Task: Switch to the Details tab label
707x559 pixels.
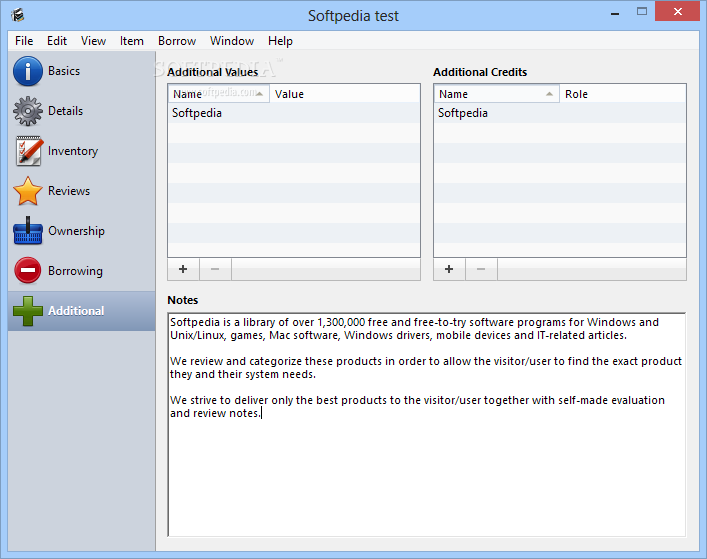Action: click(x=65, y=111)
